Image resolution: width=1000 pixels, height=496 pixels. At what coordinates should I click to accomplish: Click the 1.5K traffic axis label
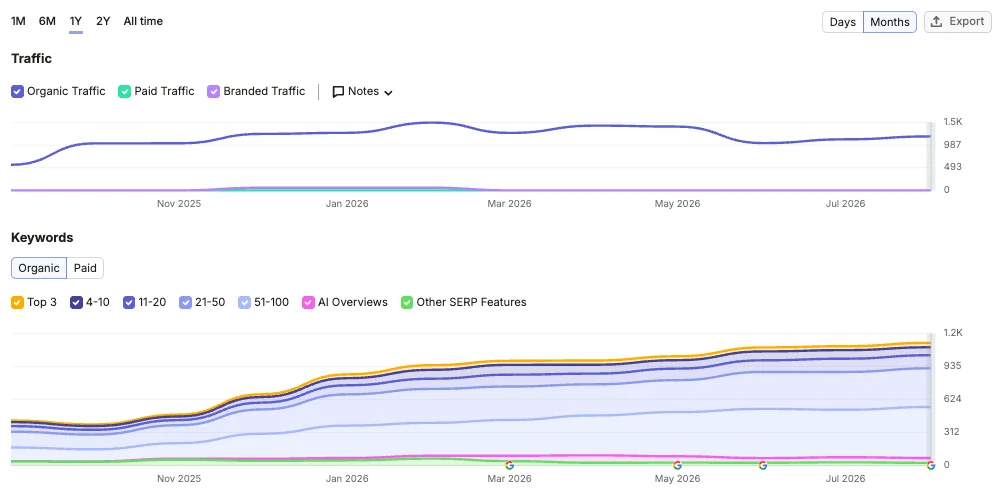pos(953,122)
